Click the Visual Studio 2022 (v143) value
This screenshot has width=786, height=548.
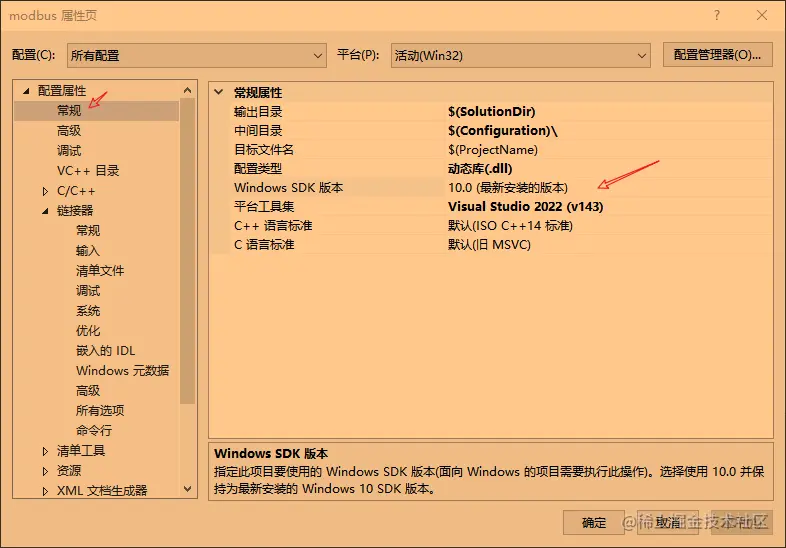coord(526,207)
